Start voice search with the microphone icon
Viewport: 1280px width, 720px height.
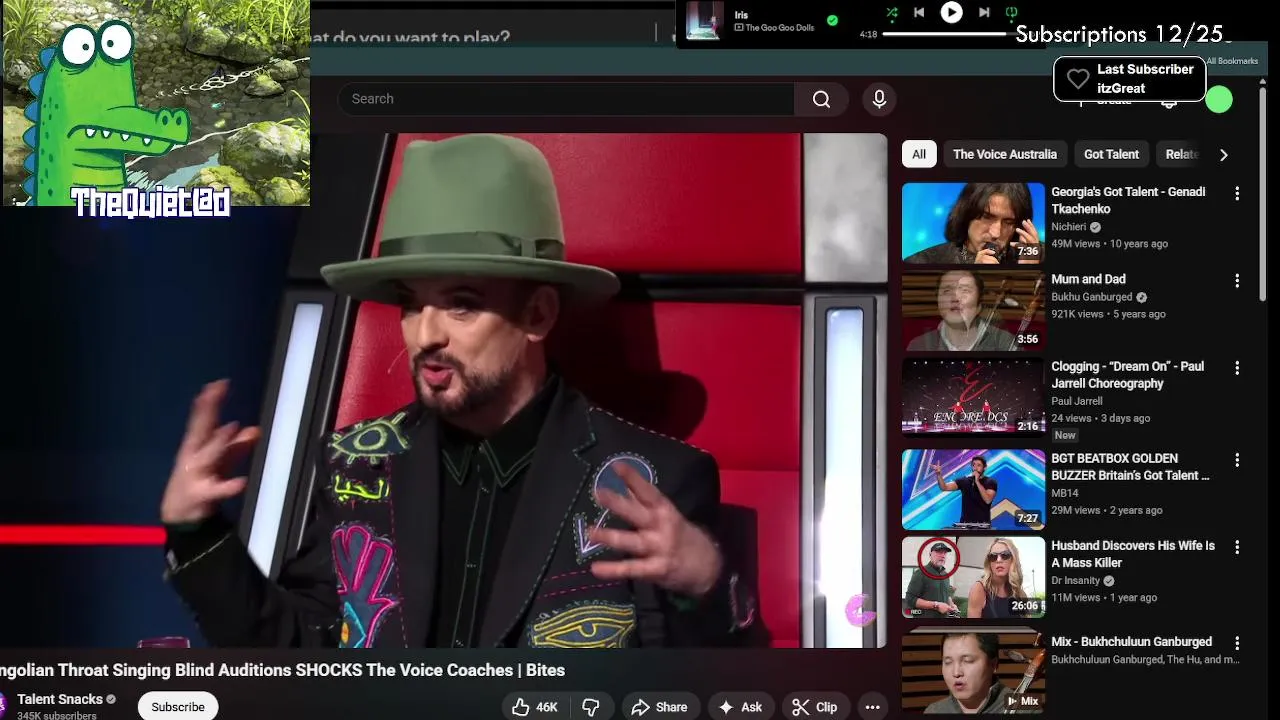(879, 99)
